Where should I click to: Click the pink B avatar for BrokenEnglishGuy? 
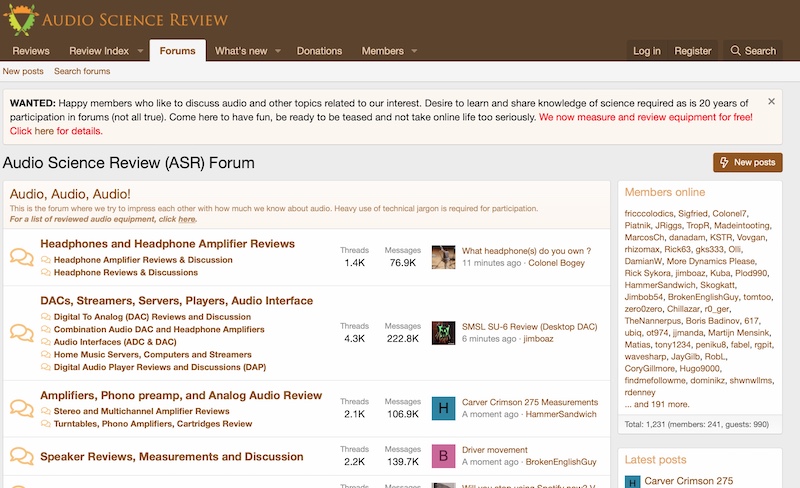click(443, 456)
